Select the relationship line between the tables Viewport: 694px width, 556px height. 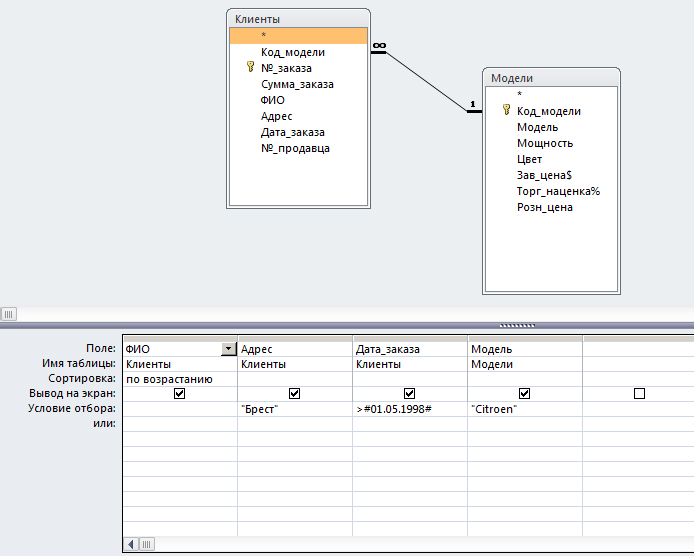point(426,81)
